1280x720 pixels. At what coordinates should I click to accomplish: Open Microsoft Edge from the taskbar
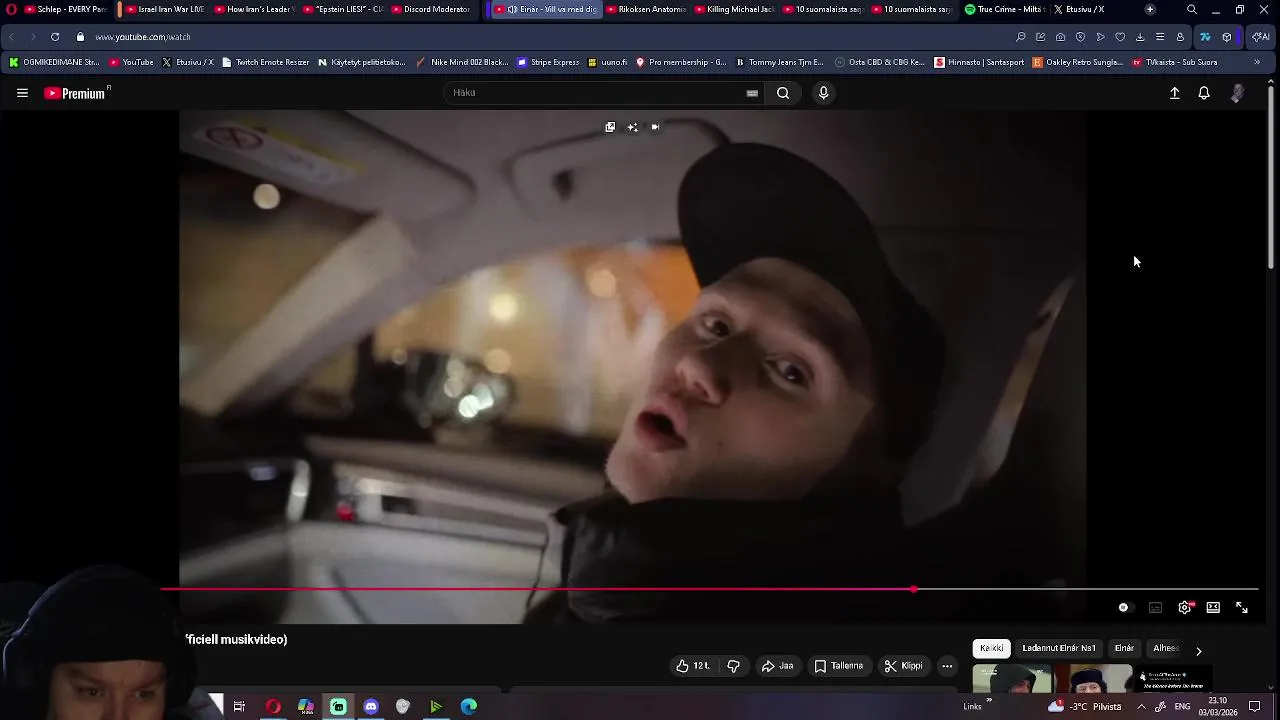469,706
